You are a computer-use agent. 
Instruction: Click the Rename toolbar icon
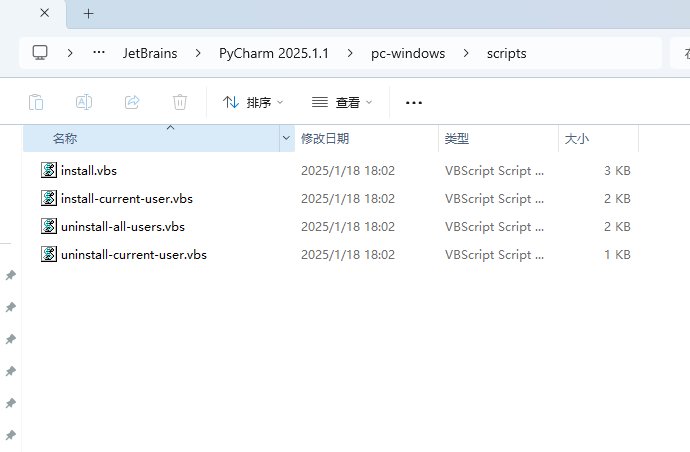(x=84, y=103)
